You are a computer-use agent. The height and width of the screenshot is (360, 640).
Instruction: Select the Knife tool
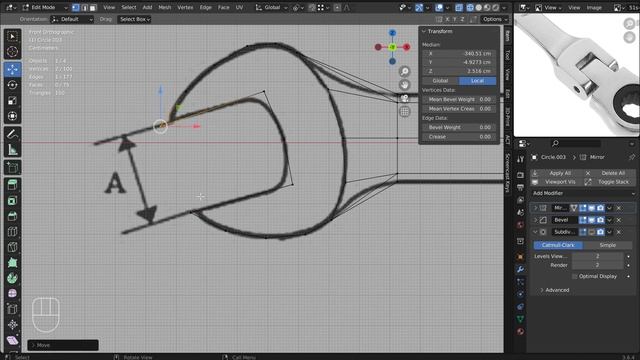pos(12,247)
